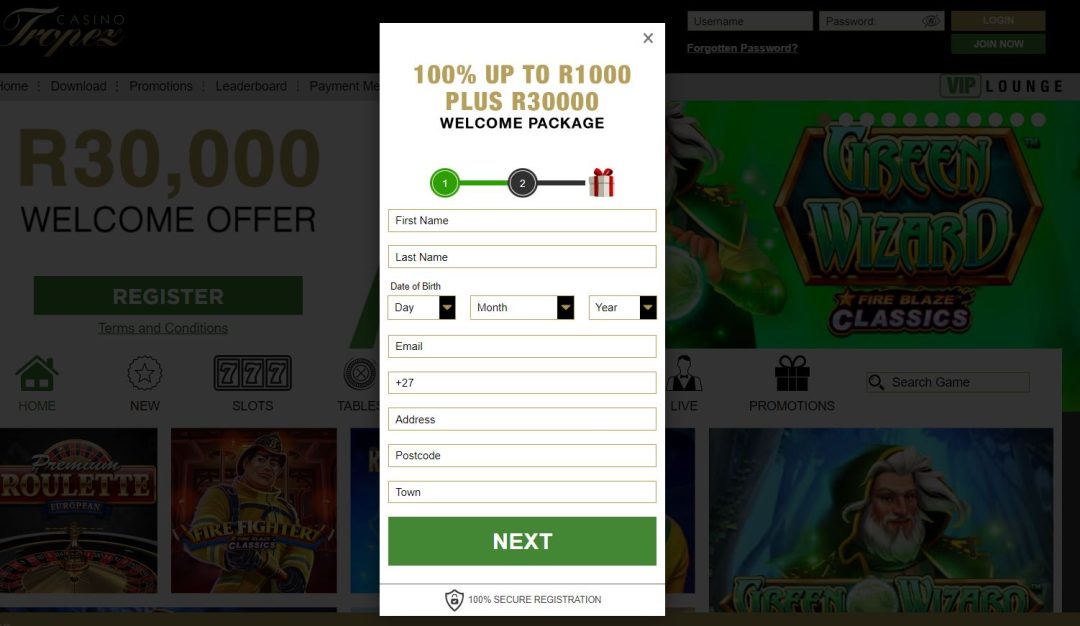
Task: Open the PROMOTIONS gift box icon
Action: point(792,373)
